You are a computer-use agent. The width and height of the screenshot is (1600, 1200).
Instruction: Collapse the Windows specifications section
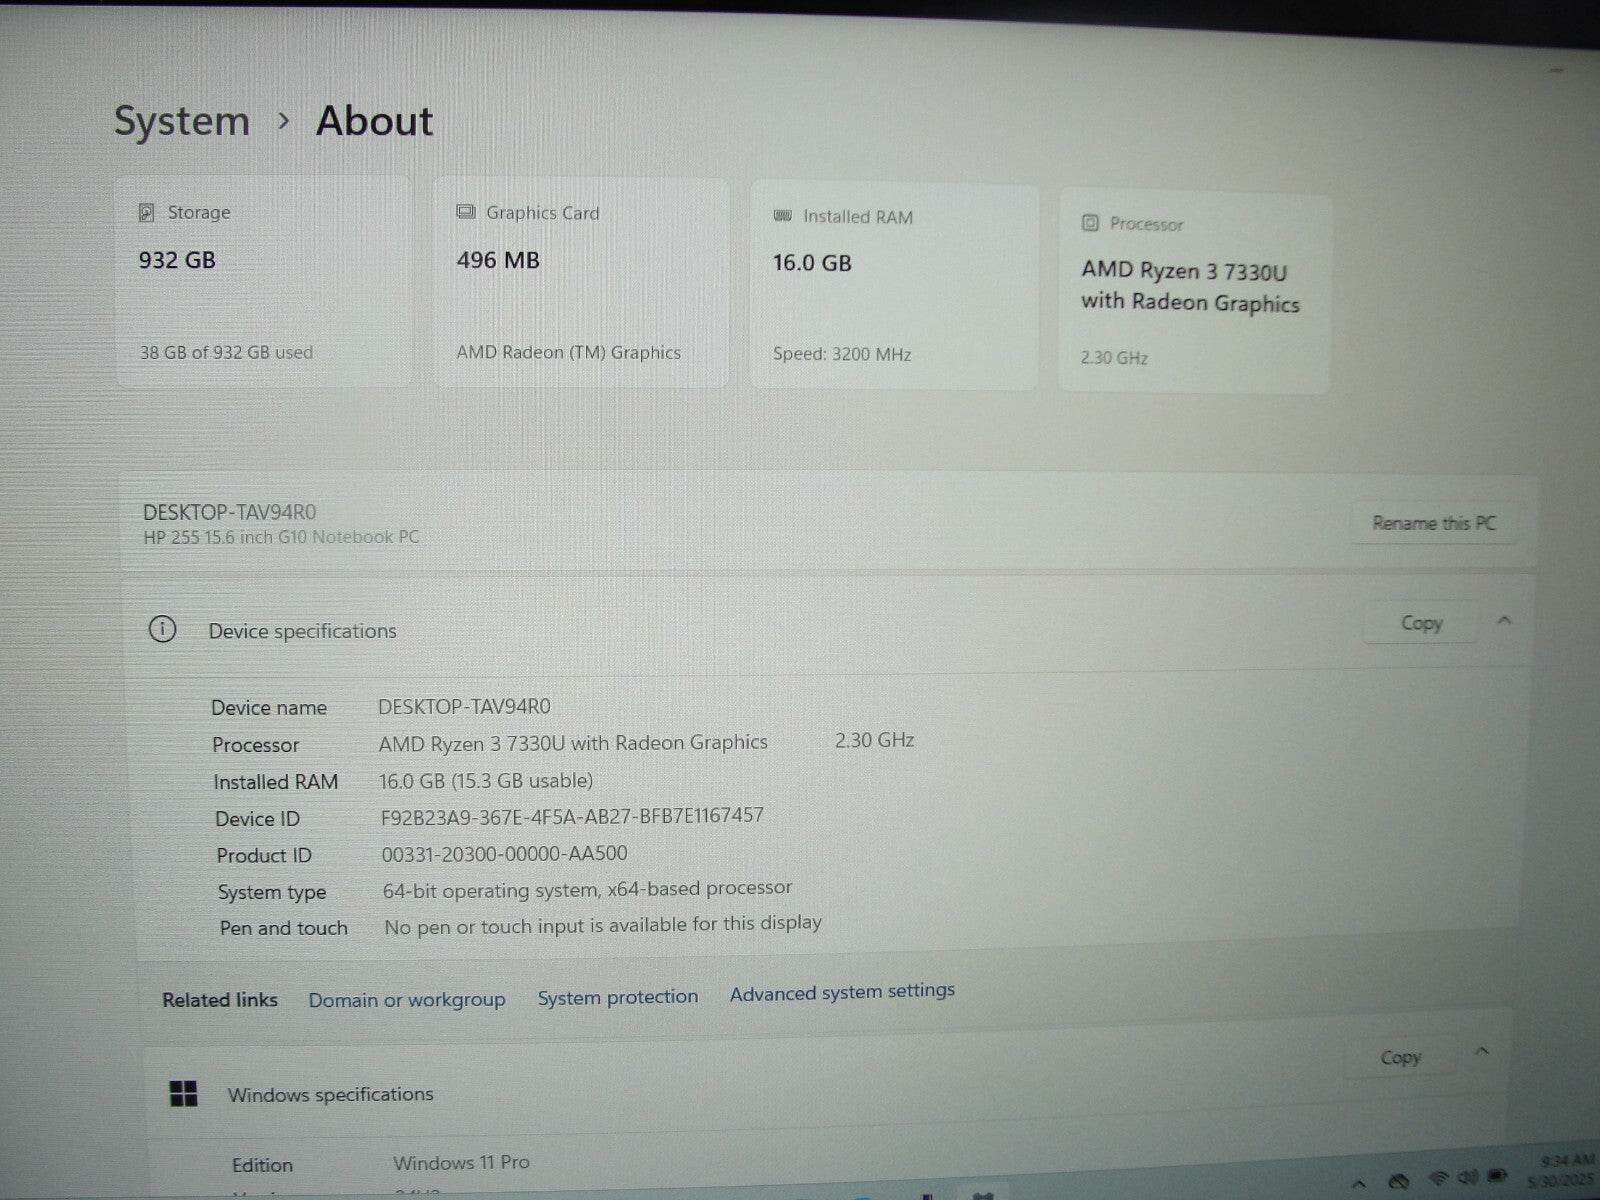point(1482,1051)
